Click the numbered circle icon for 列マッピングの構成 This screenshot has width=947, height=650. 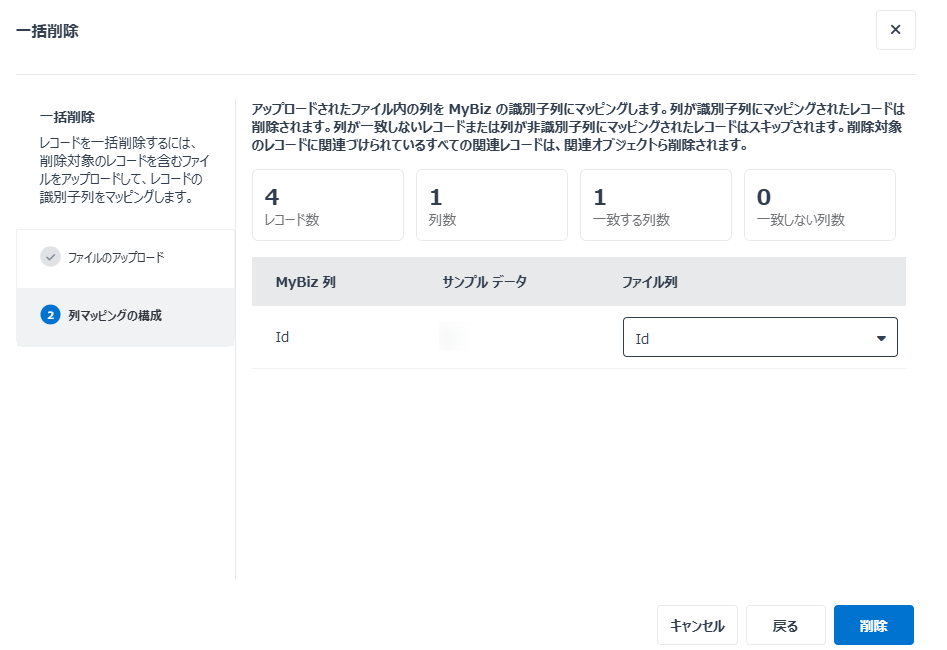click(x=49, y=314)
